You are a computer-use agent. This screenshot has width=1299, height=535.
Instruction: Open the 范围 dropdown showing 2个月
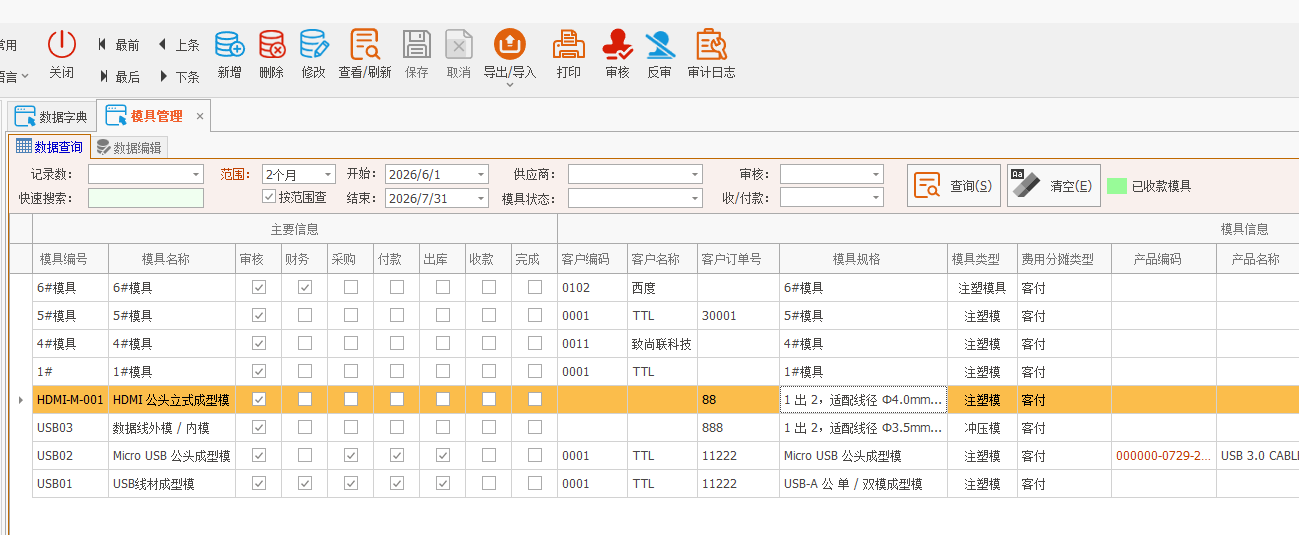(x=328, y=174)
